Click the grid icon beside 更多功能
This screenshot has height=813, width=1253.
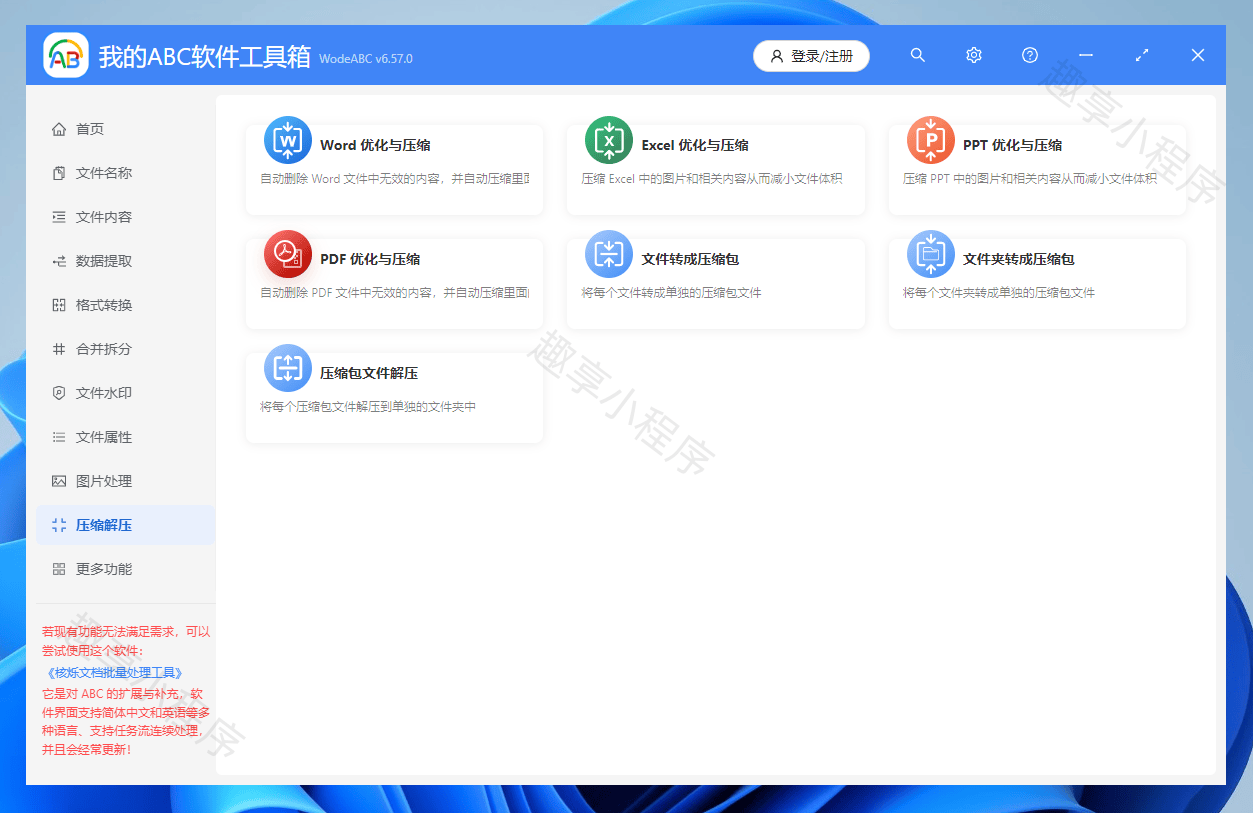[59, 569]
